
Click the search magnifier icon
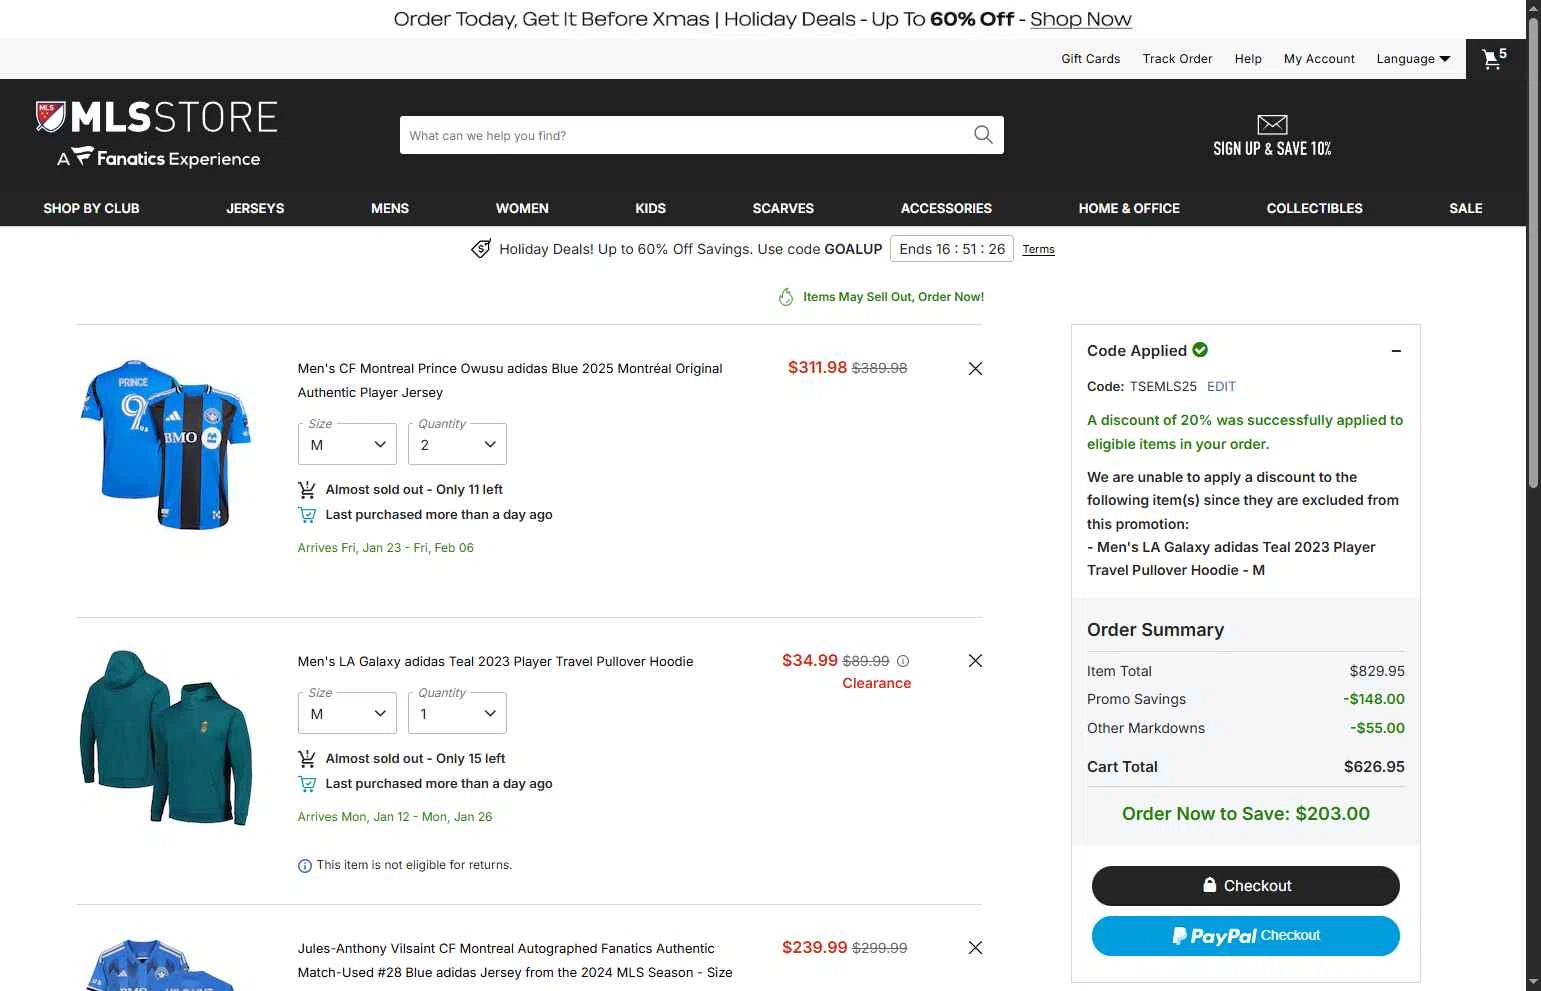[983, 135]
